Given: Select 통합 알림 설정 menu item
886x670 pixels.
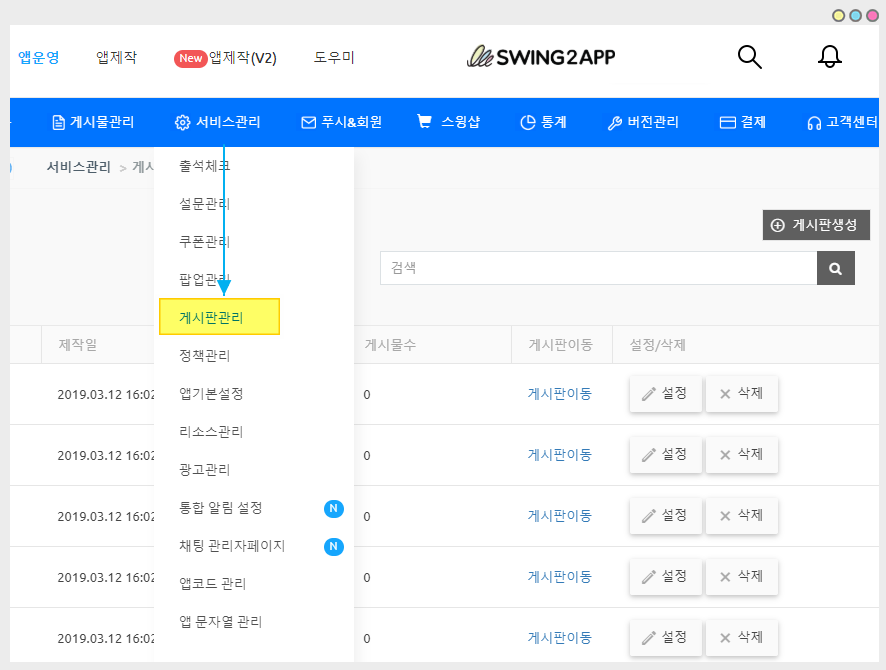Looking at the screenshot, I should (221, 508).
